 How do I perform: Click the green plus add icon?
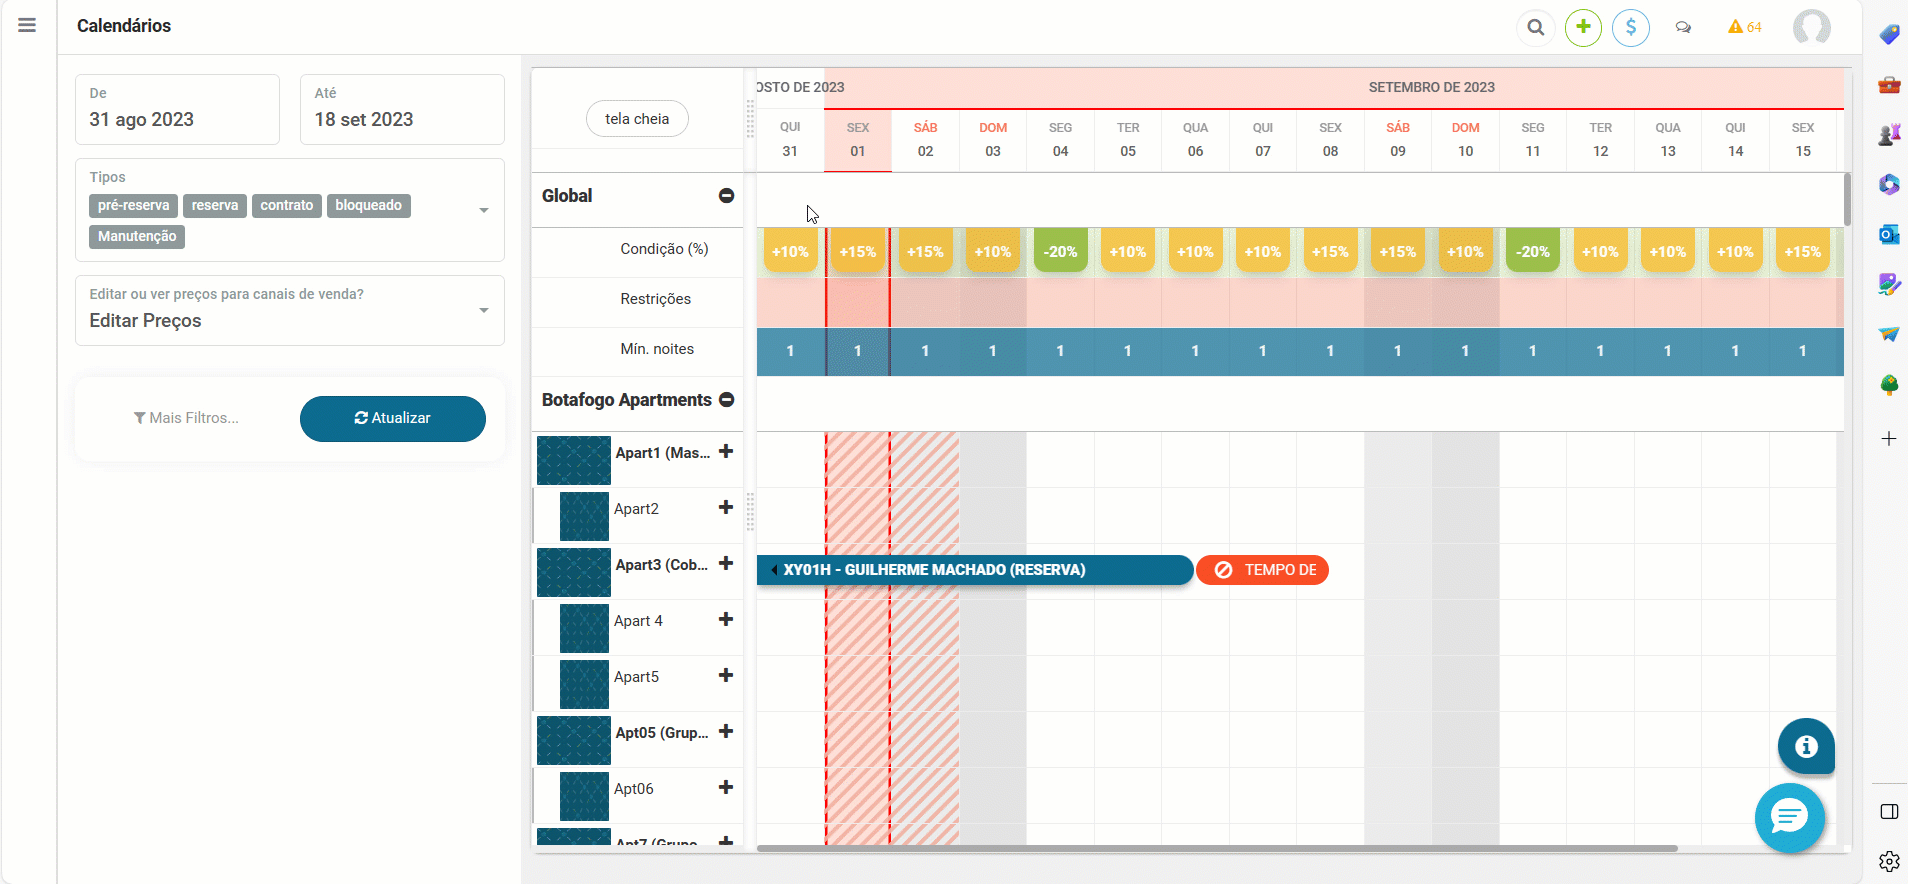point(1583,27)
